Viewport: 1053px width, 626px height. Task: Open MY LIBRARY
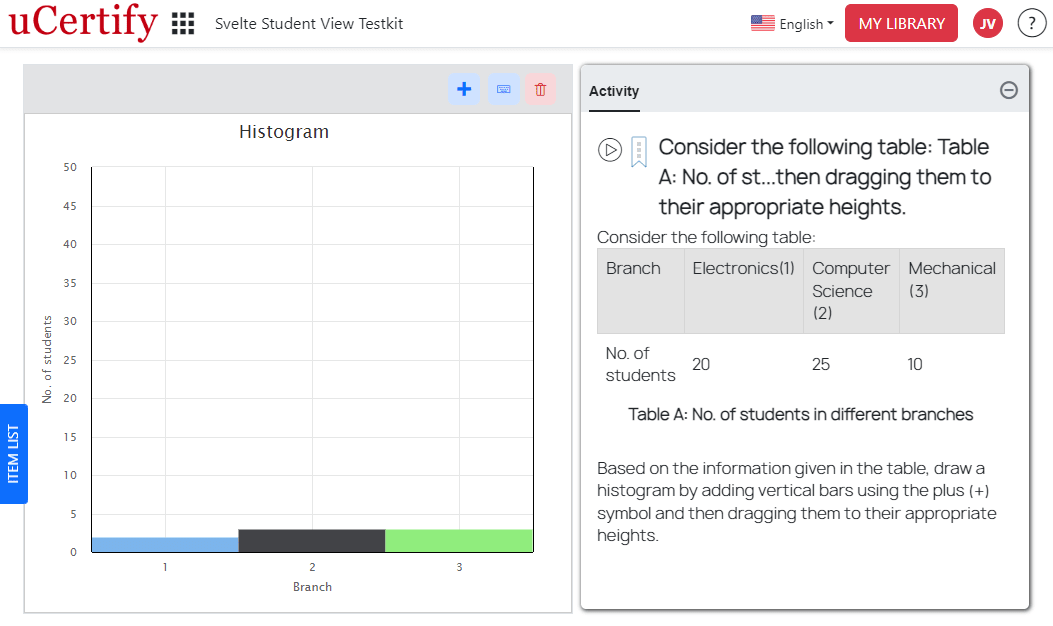click(x=900, y=22)
